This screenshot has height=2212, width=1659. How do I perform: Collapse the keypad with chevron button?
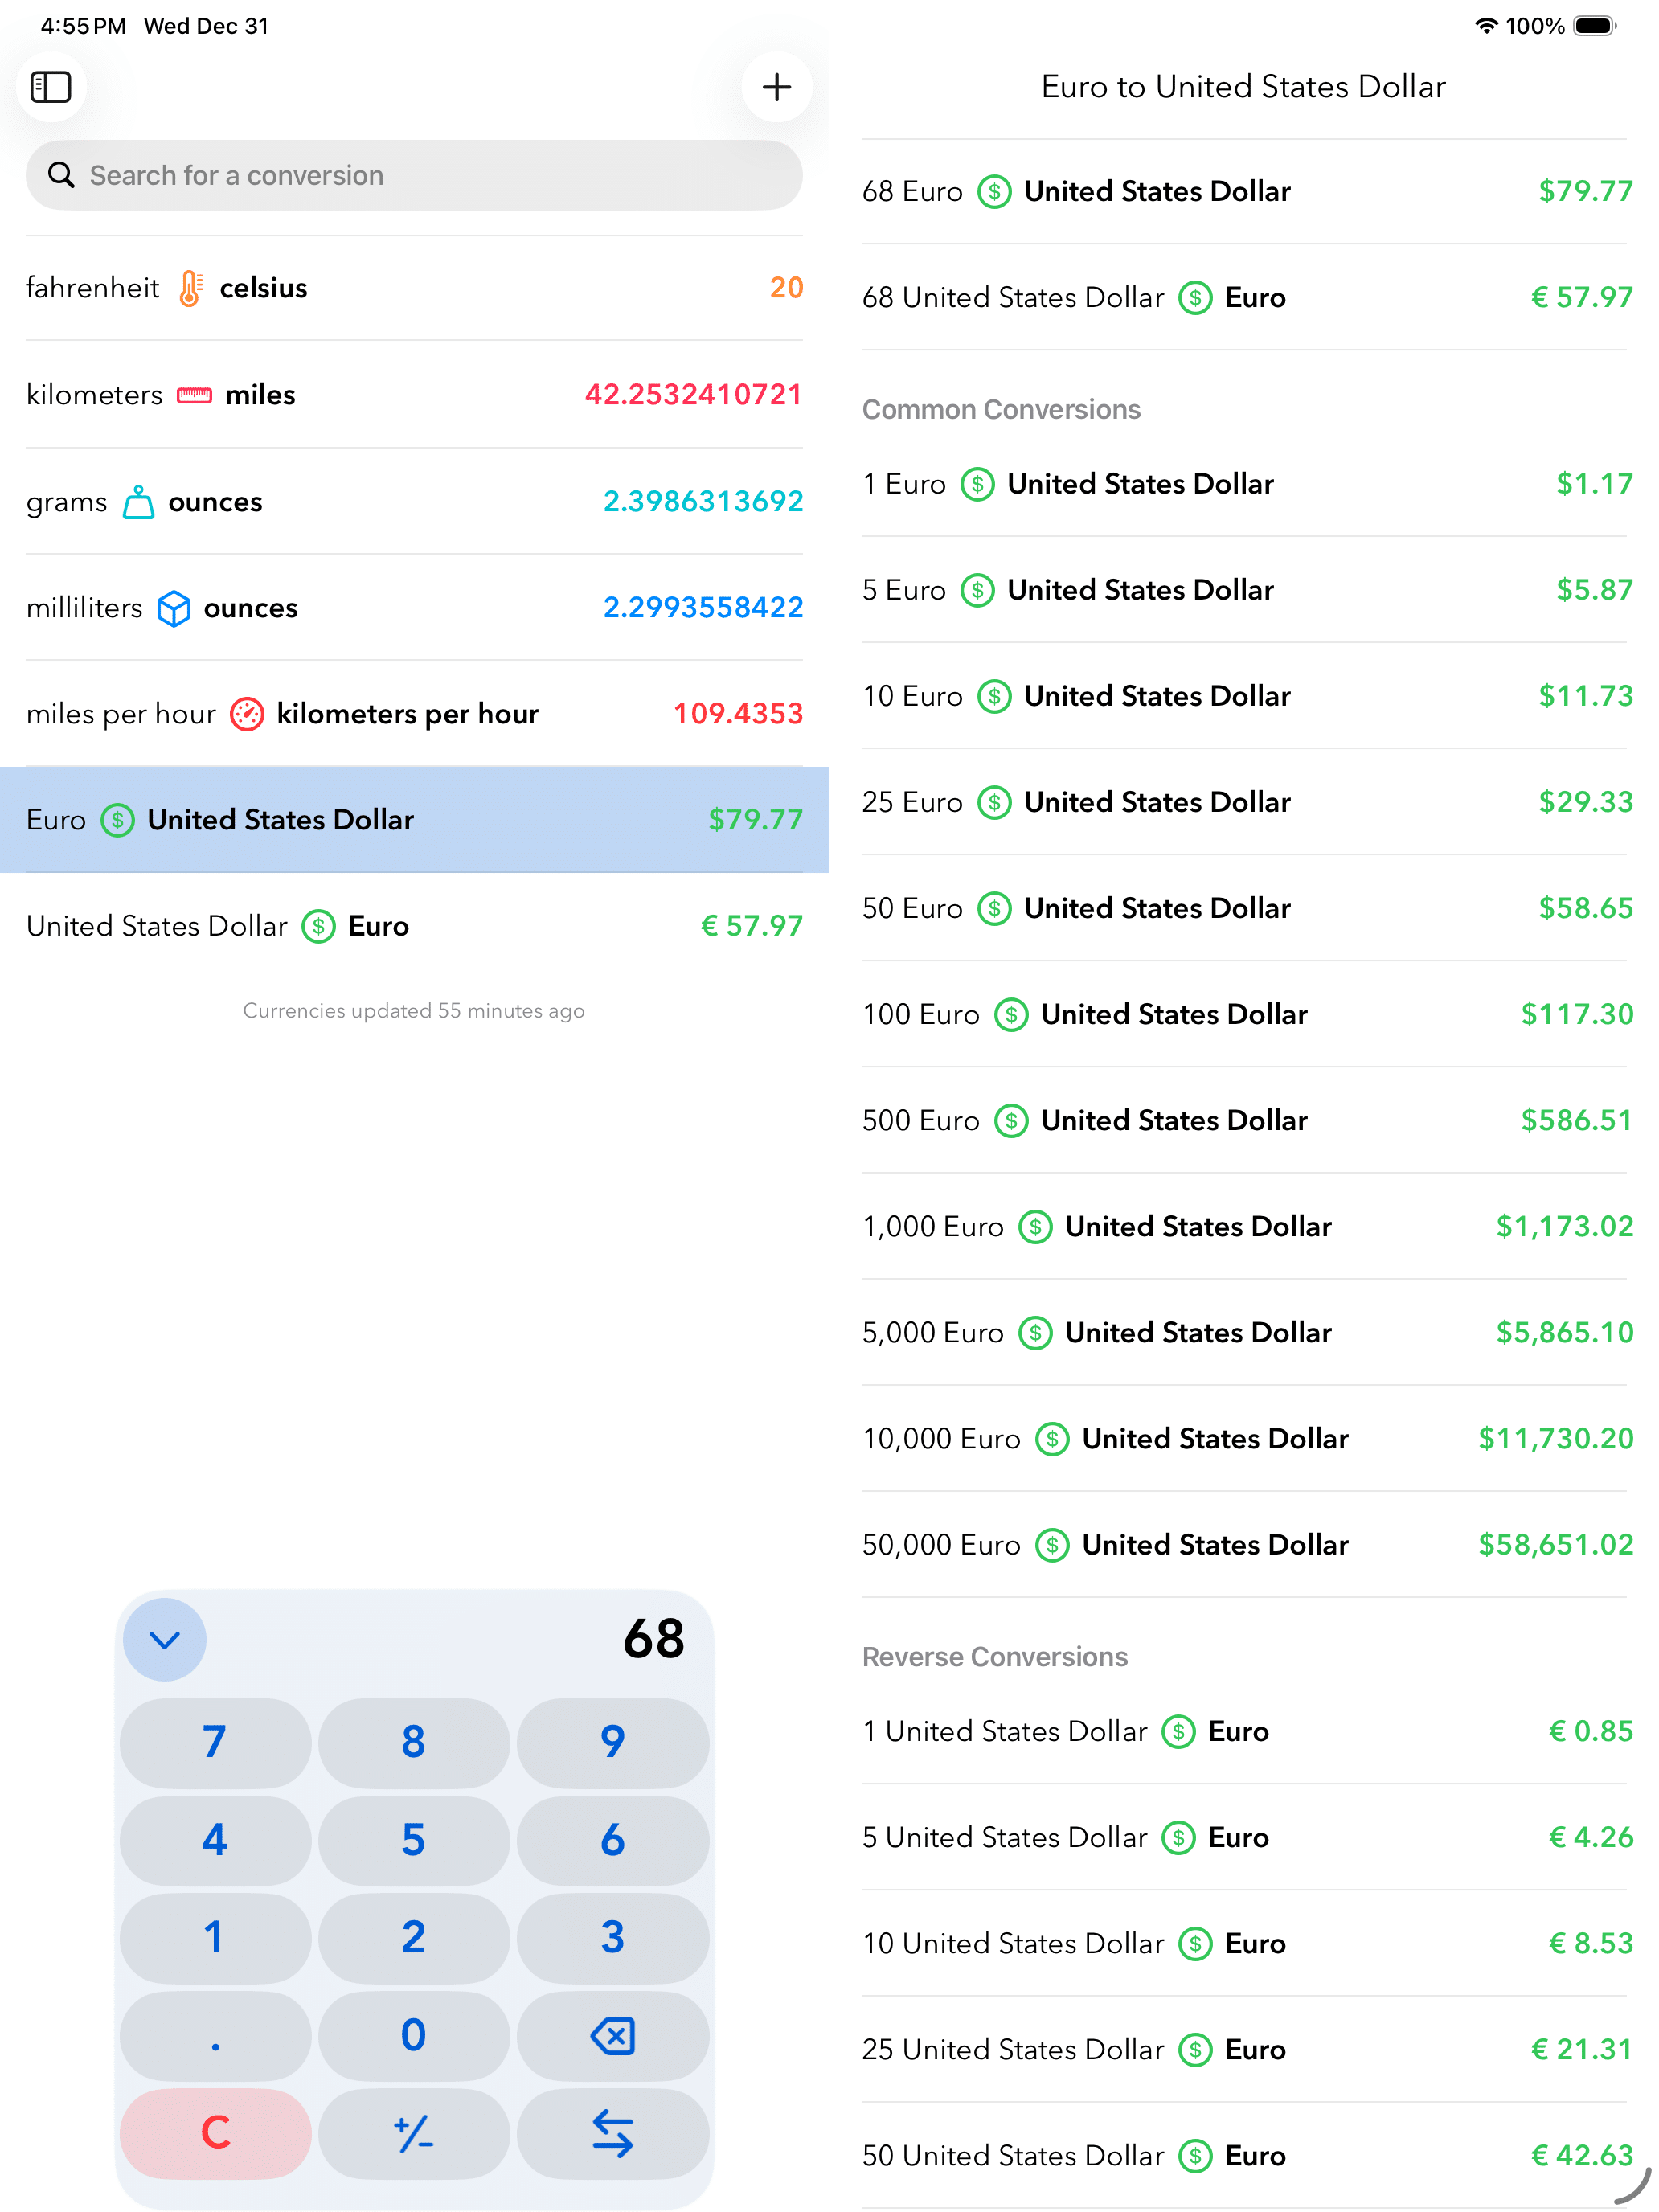(x=165, y=1639)
